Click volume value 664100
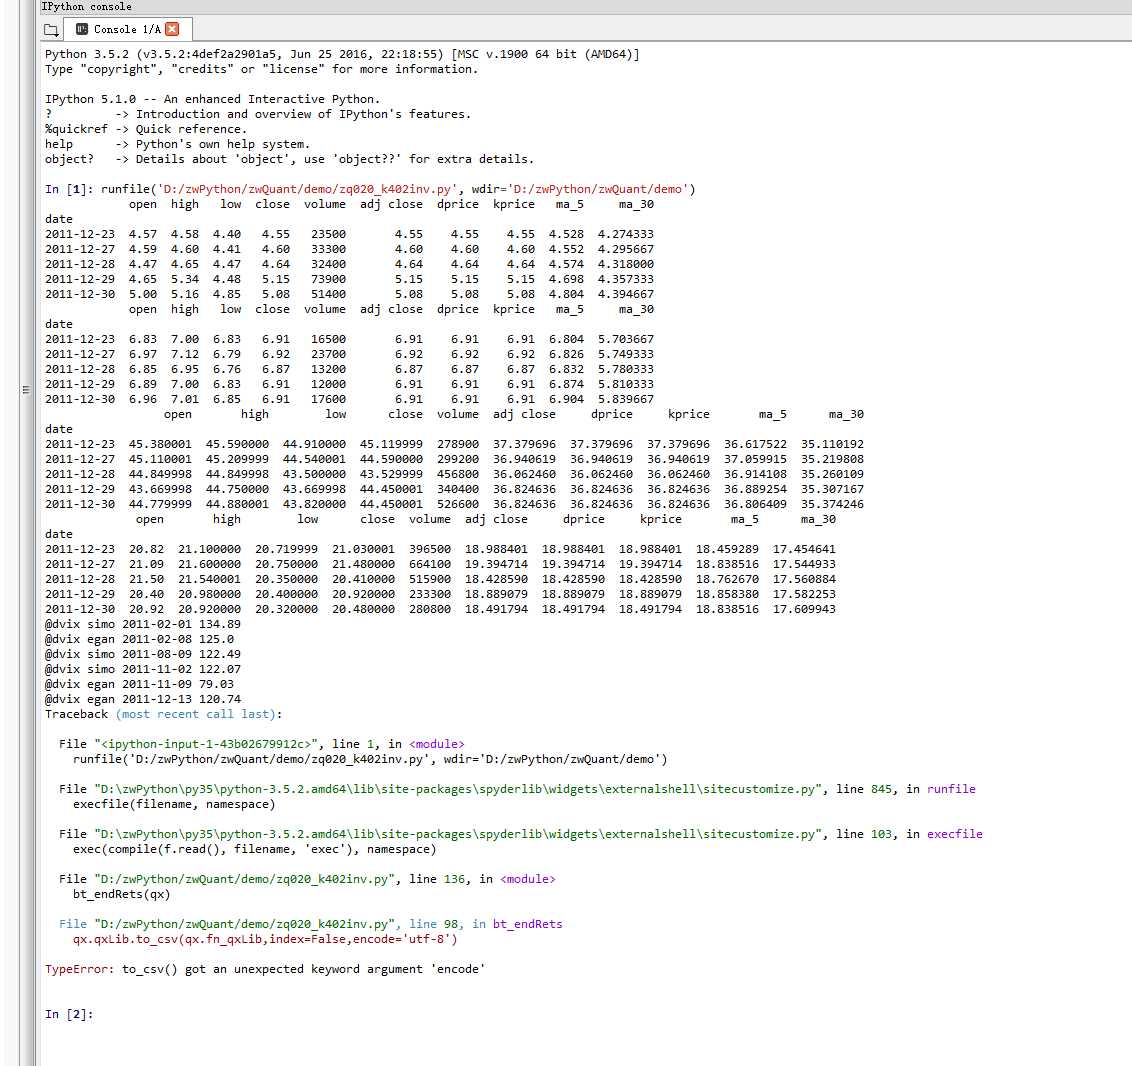 coord(430,564)
